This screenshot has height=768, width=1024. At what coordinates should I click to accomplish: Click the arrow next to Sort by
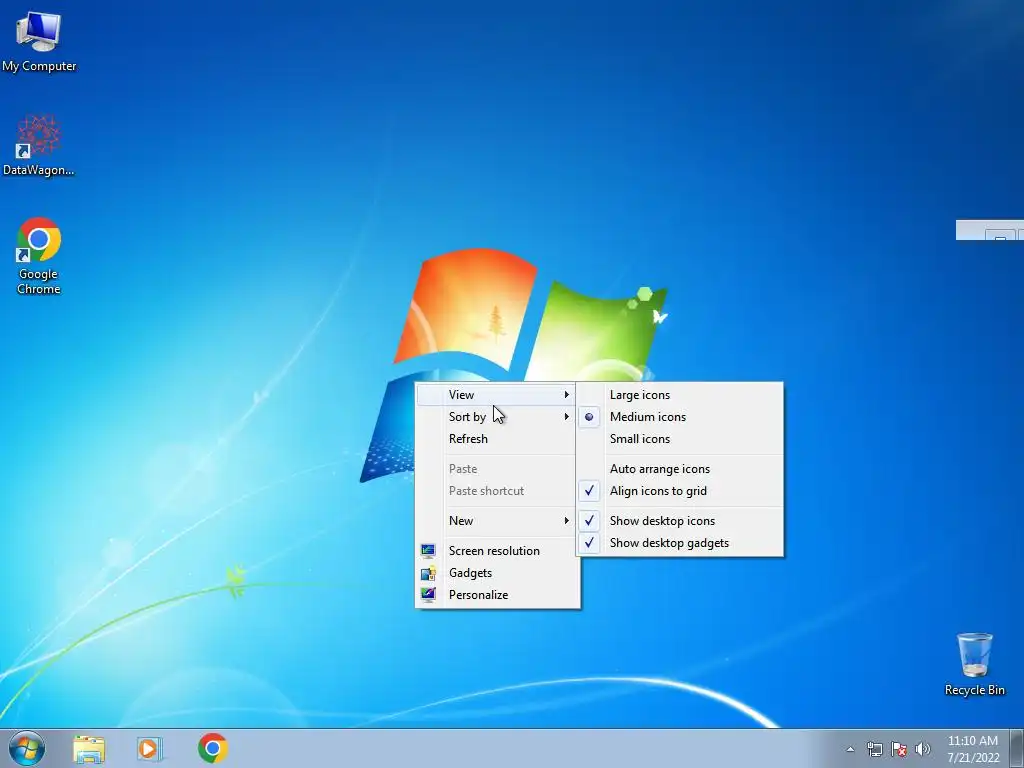[567, 417]
